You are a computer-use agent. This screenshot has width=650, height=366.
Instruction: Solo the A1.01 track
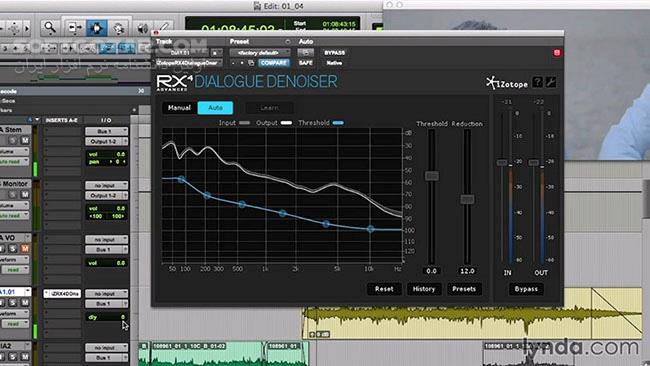click(x=14, y=303)
